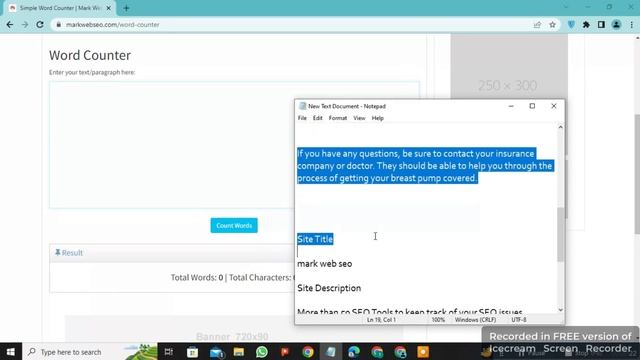Reload the word counter page
The height and width of the screenshot is (360, 640).
pyautogui.click(x=40, y=24)
